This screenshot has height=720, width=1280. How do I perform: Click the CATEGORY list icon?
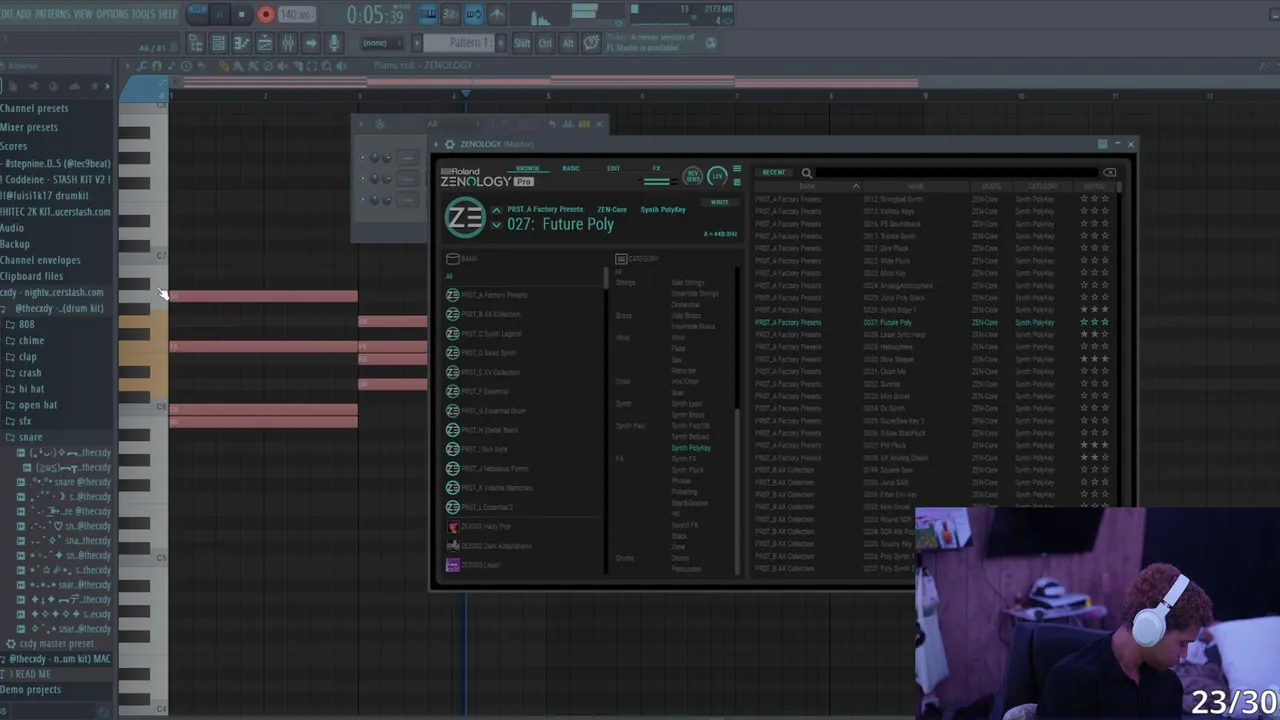point(621,258)
